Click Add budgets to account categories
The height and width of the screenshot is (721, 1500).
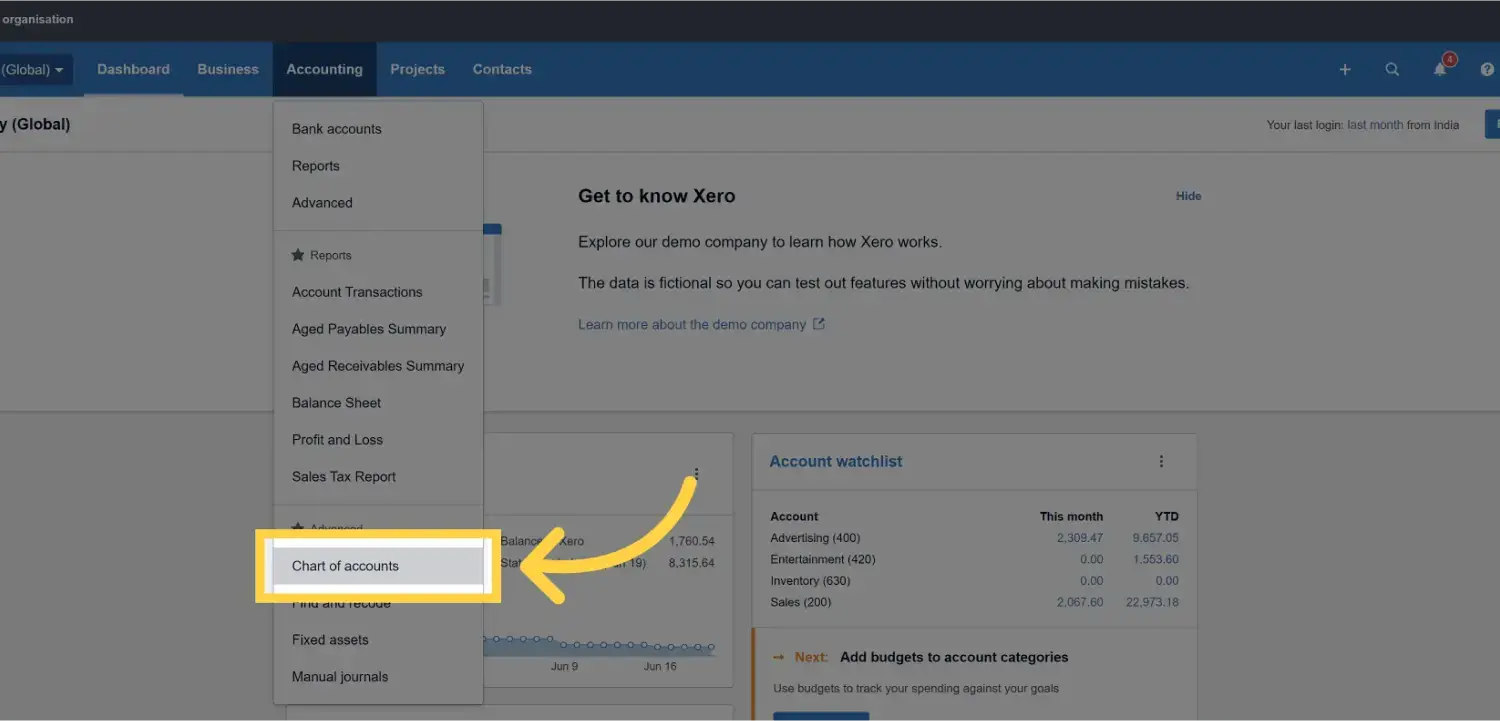[x=954, y=657]
